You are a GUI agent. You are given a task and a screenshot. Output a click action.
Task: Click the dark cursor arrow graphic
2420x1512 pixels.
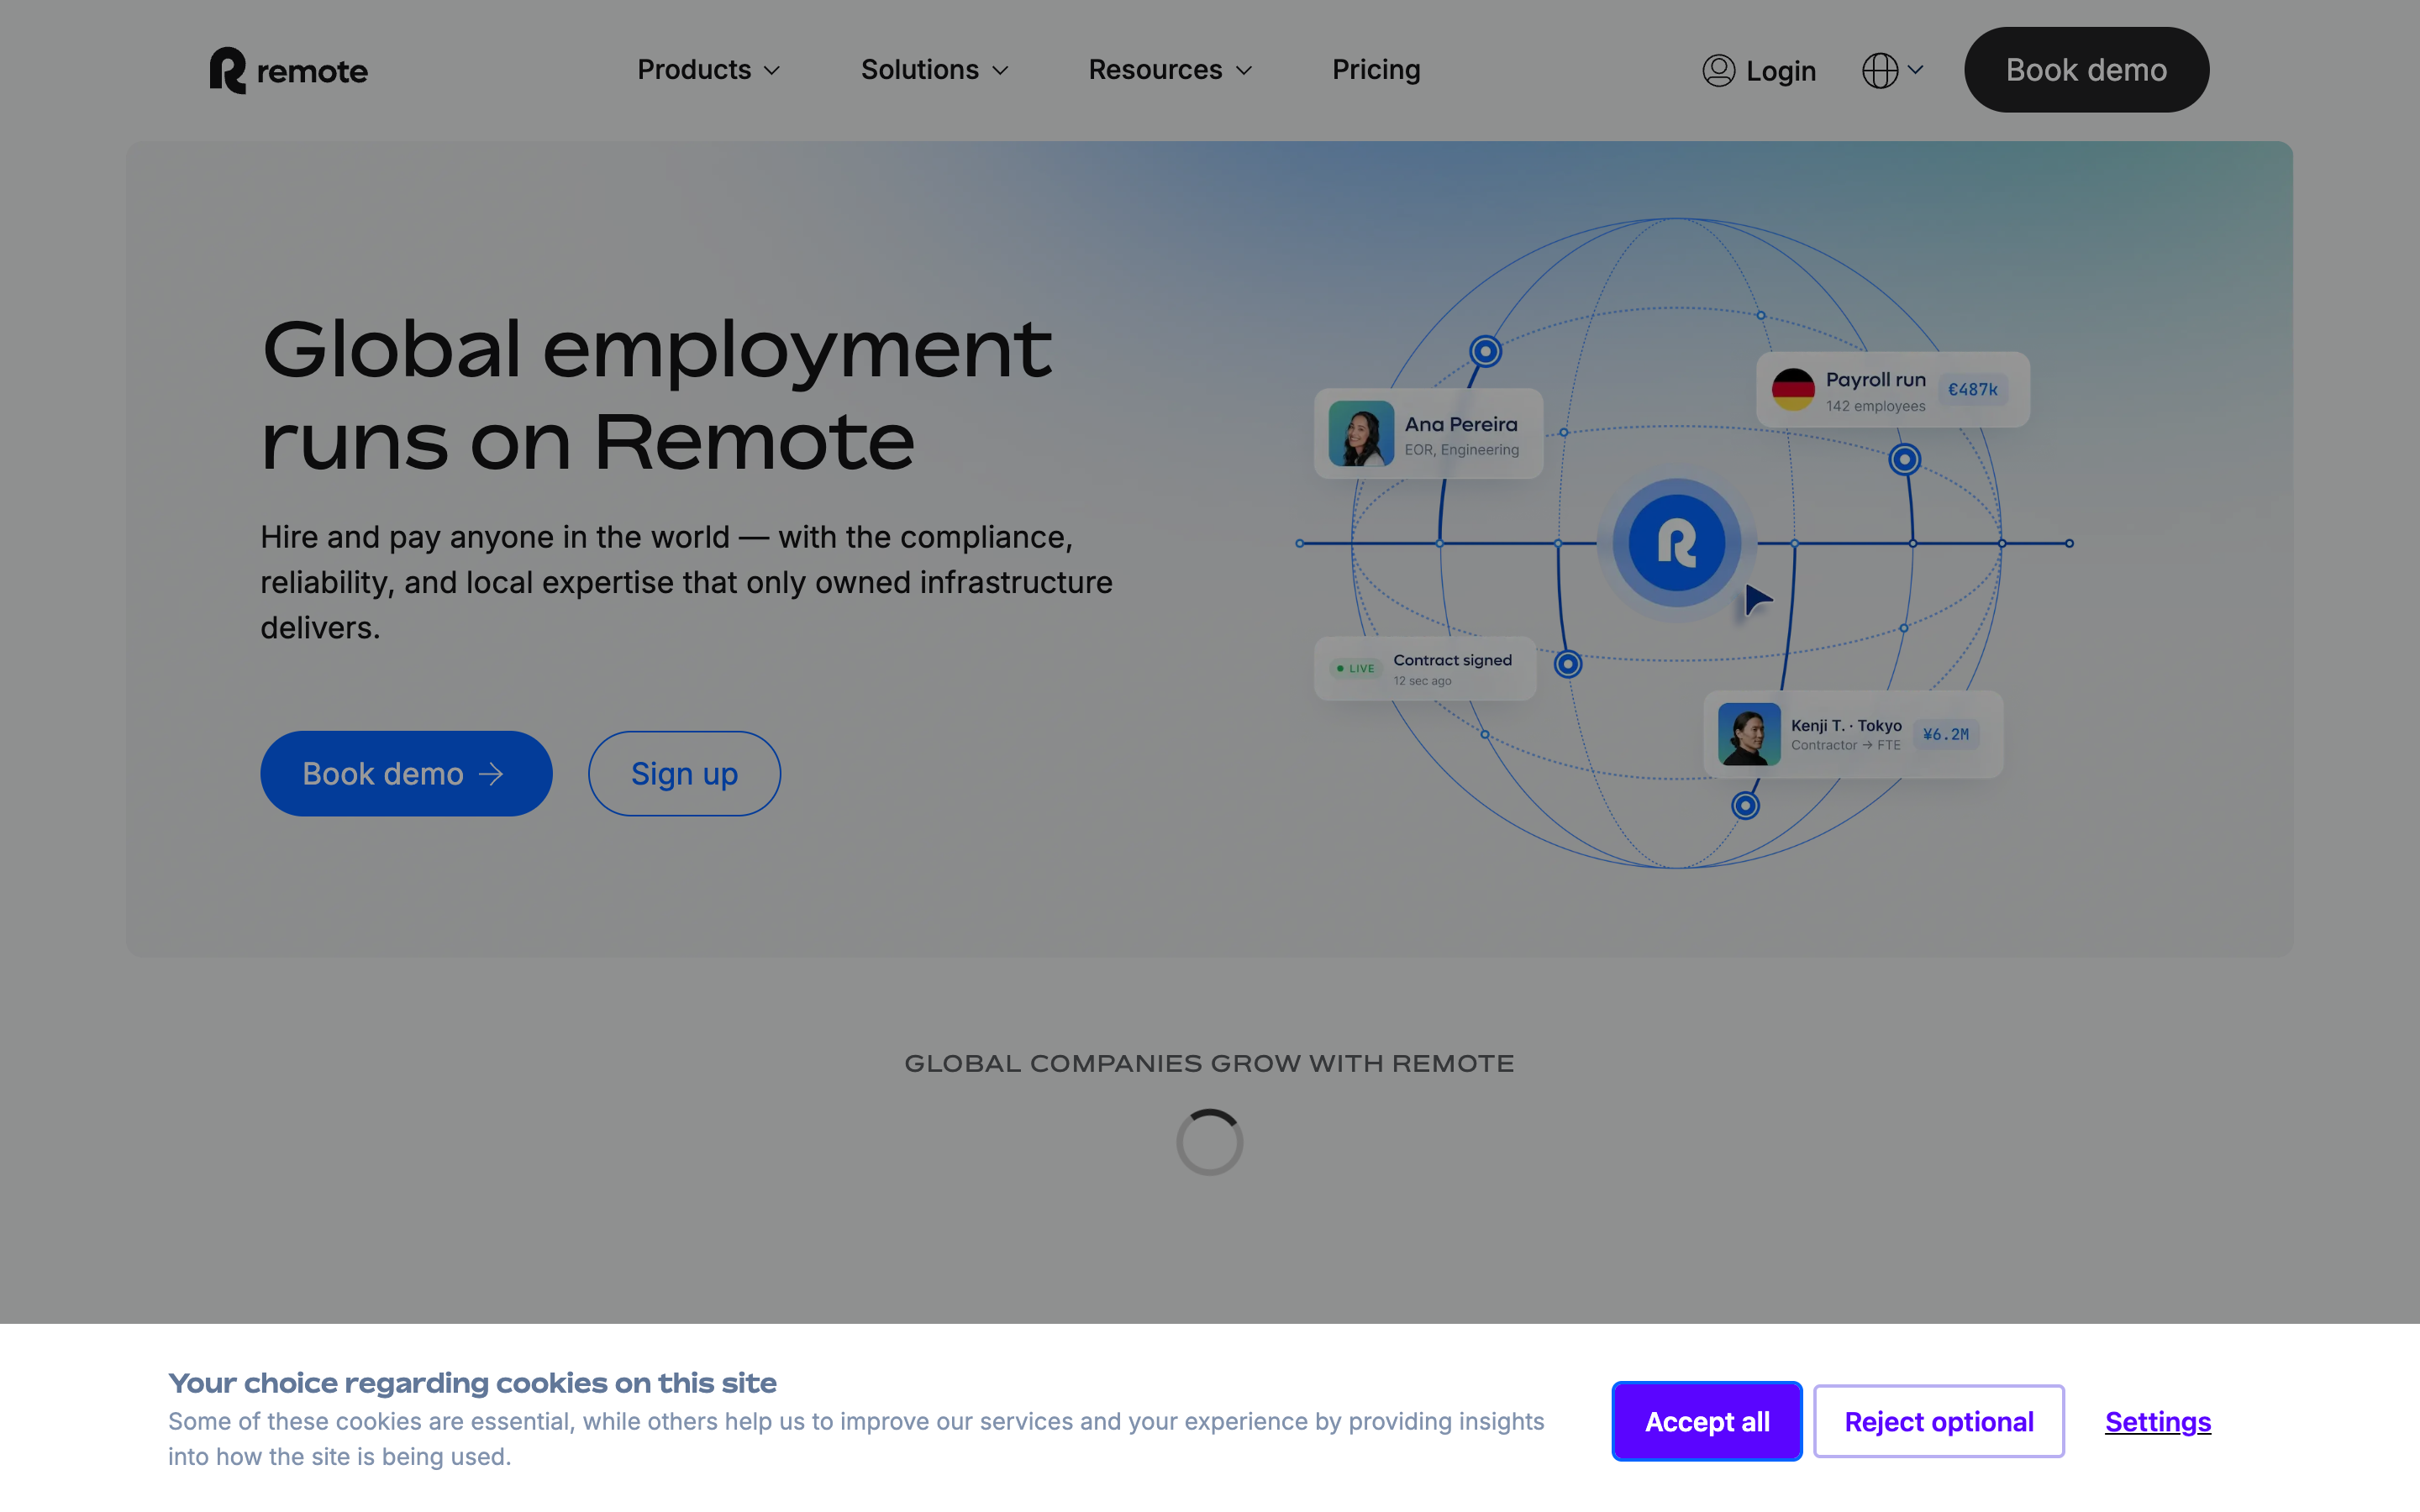1756,600
